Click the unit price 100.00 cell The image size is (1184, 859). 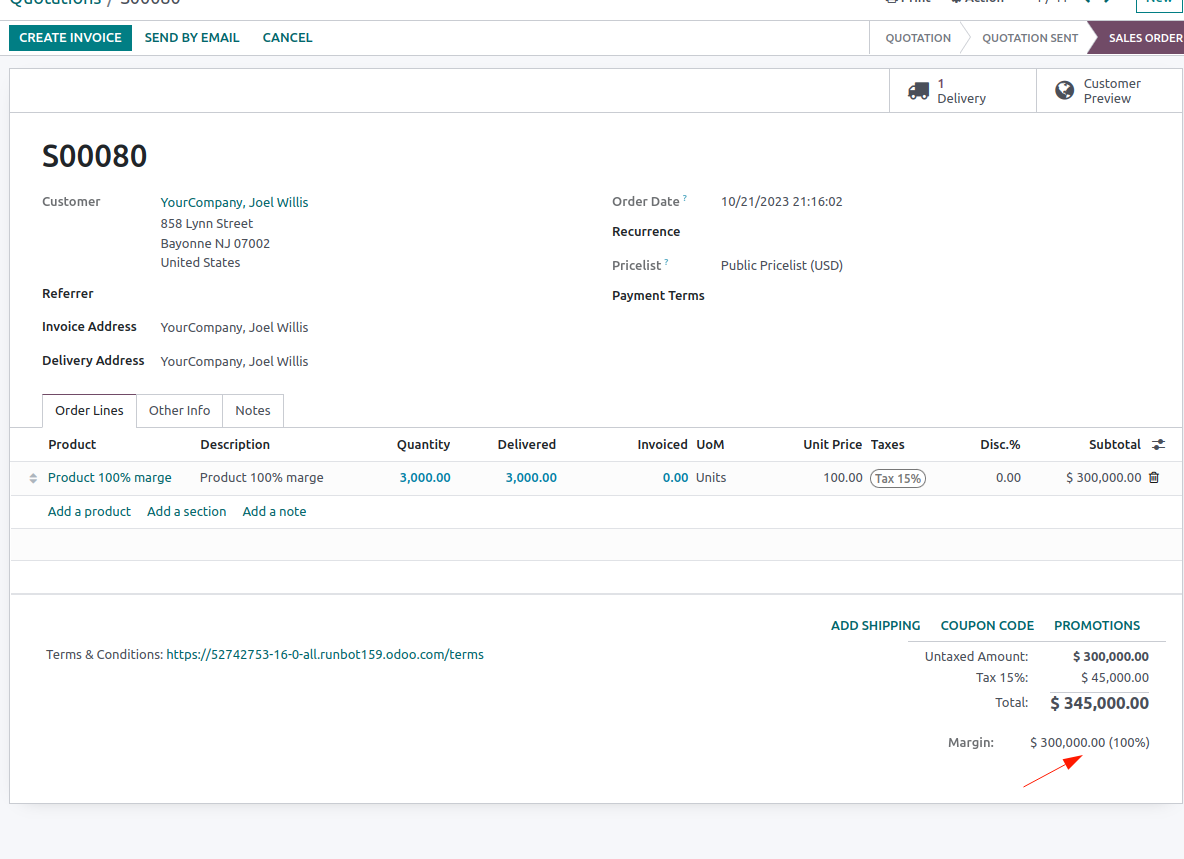843,478
